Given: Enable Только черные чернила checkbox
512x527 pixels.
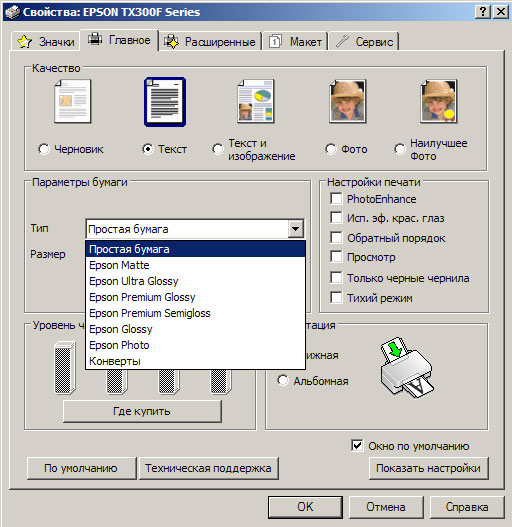Looking at the screenshot, I should 336,277.
